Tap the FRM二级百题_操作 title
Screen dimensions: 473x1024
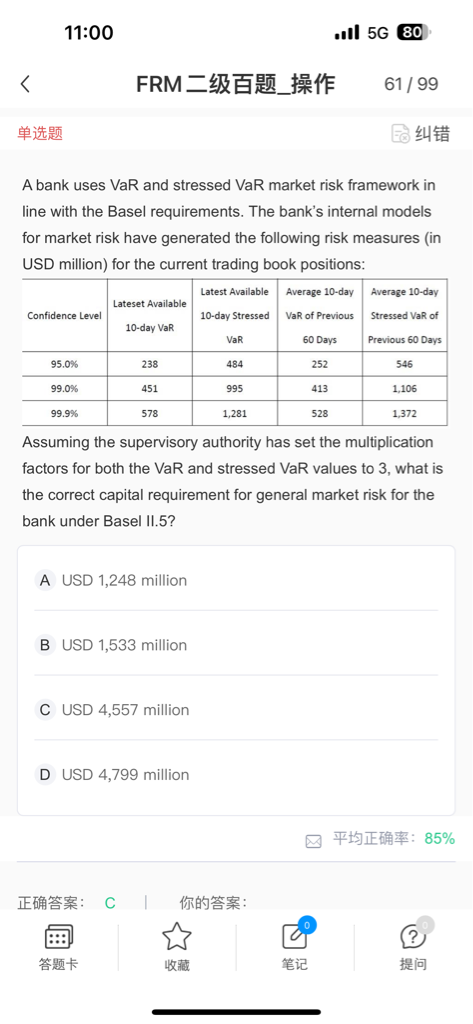(235, 84)
